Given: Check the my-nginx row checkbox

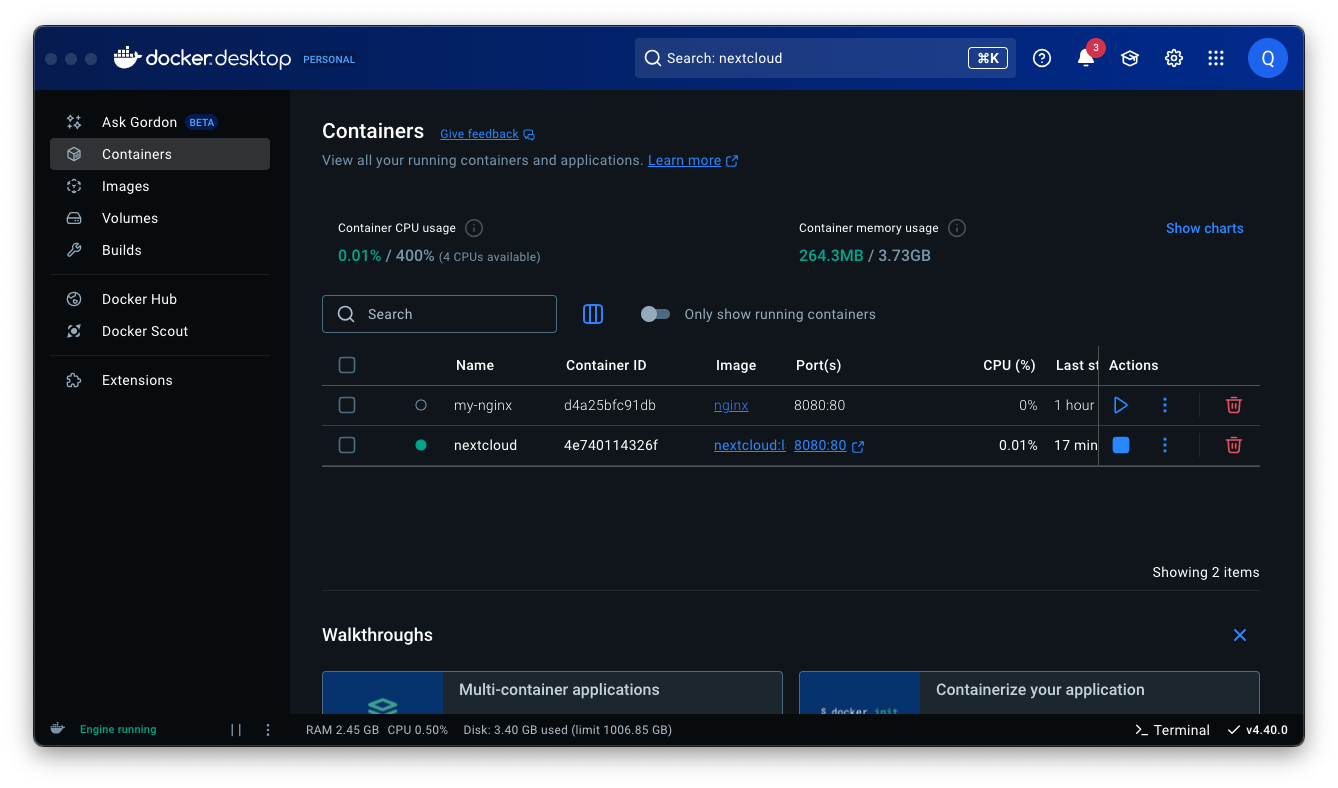Looking at the screenshot, I should (x=347, y=405).
